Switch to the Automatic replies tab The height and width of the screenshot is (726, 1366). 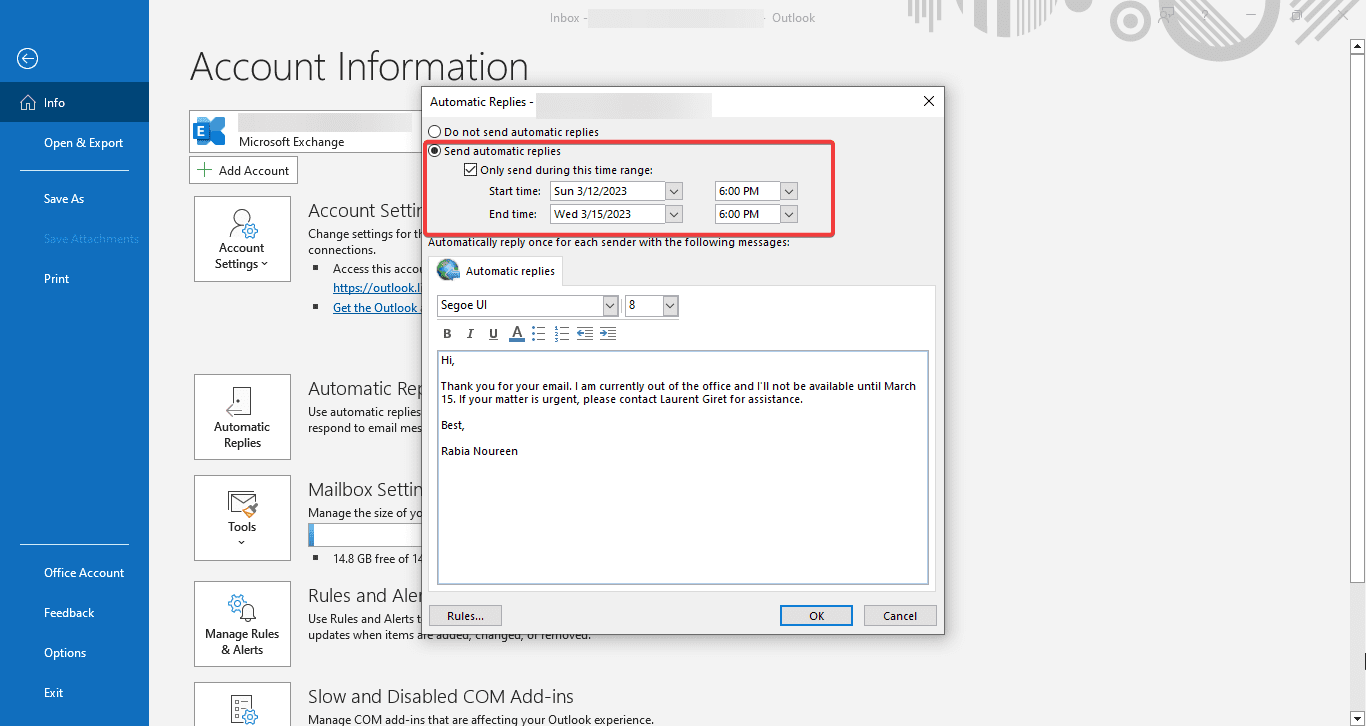[x=497, y=270]
